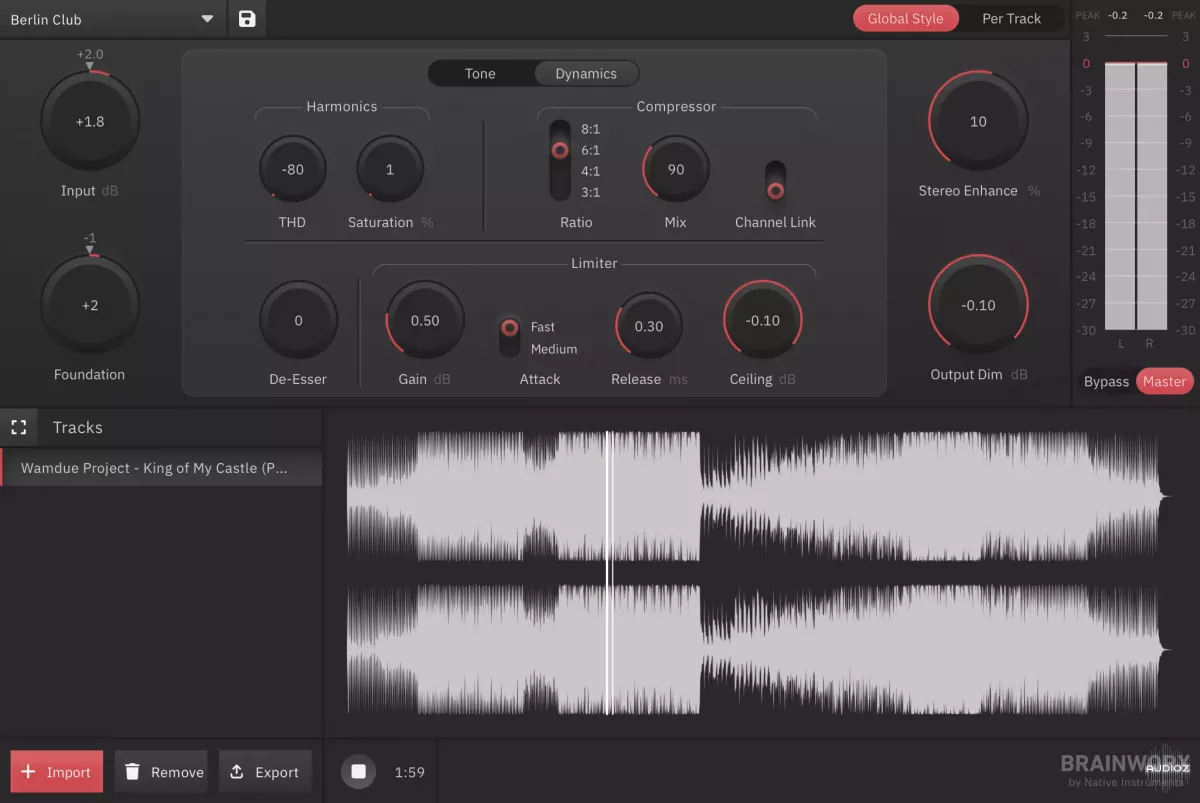Click the Tracks panel header
This screenshot has height=803, width=1200.
[78, 427]
